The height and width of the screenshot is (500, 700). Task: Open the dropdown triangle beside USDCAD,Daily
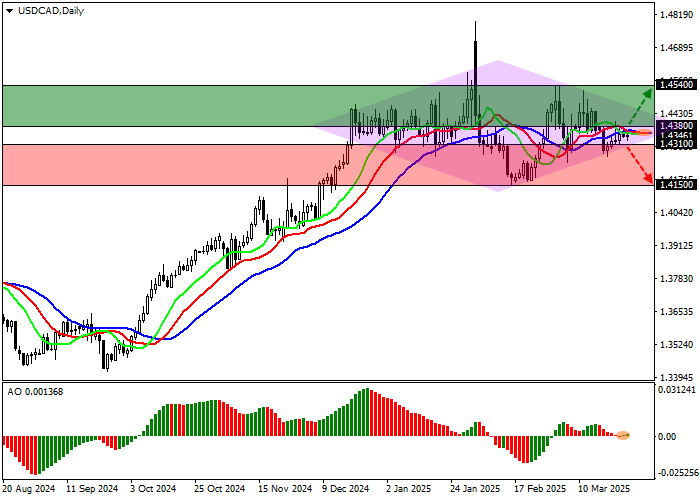click(x=9, y=10)
